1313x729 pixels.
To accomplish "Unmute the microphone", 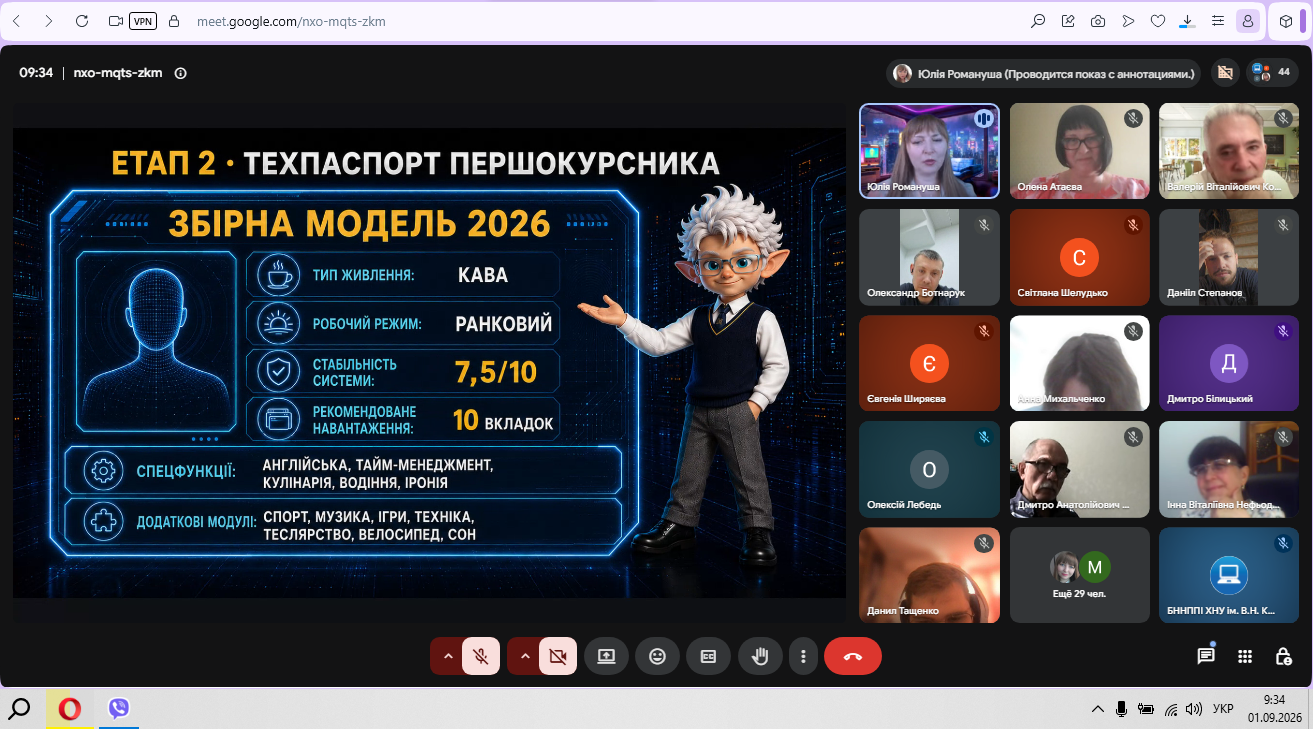I will [x=481, y=656].
